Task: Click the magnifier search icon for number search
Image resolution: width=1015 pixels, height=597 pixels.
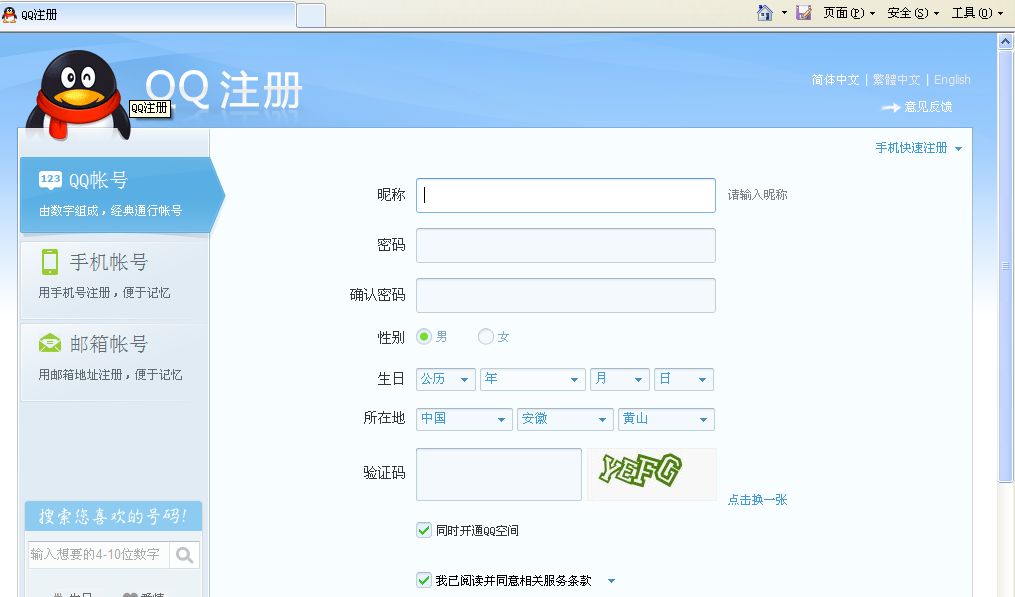Action: click(184, 555)
